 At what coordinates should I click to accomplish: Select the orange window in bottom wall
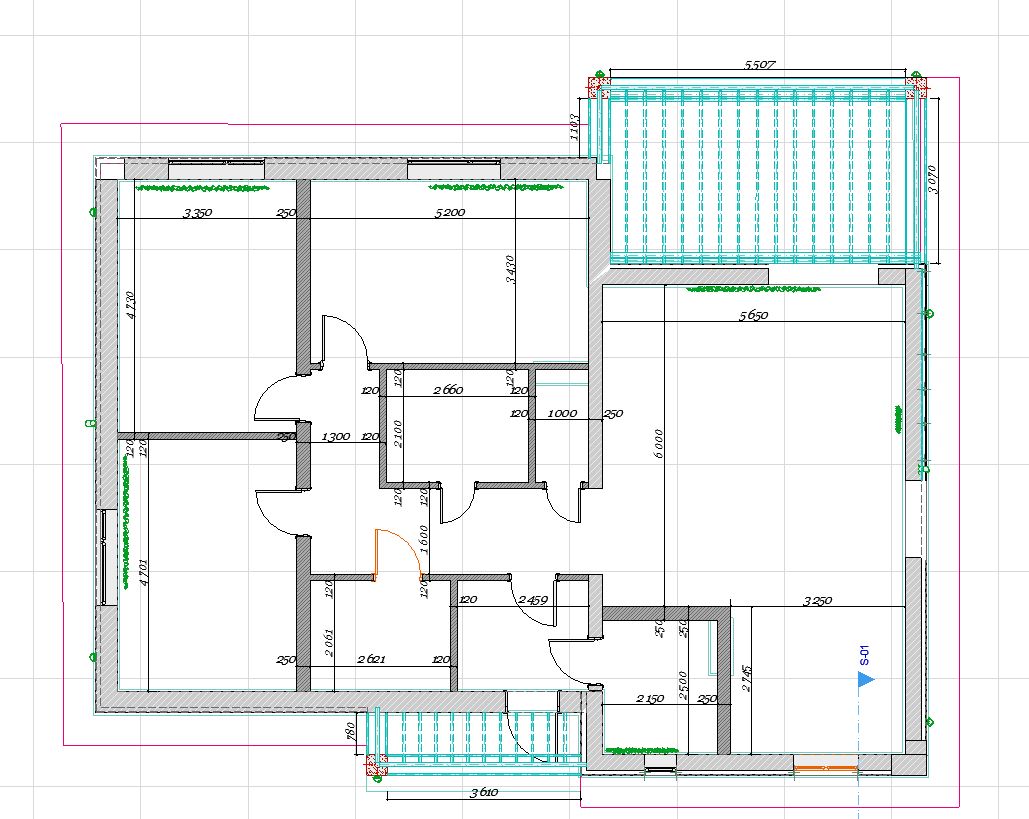point(826,767)
